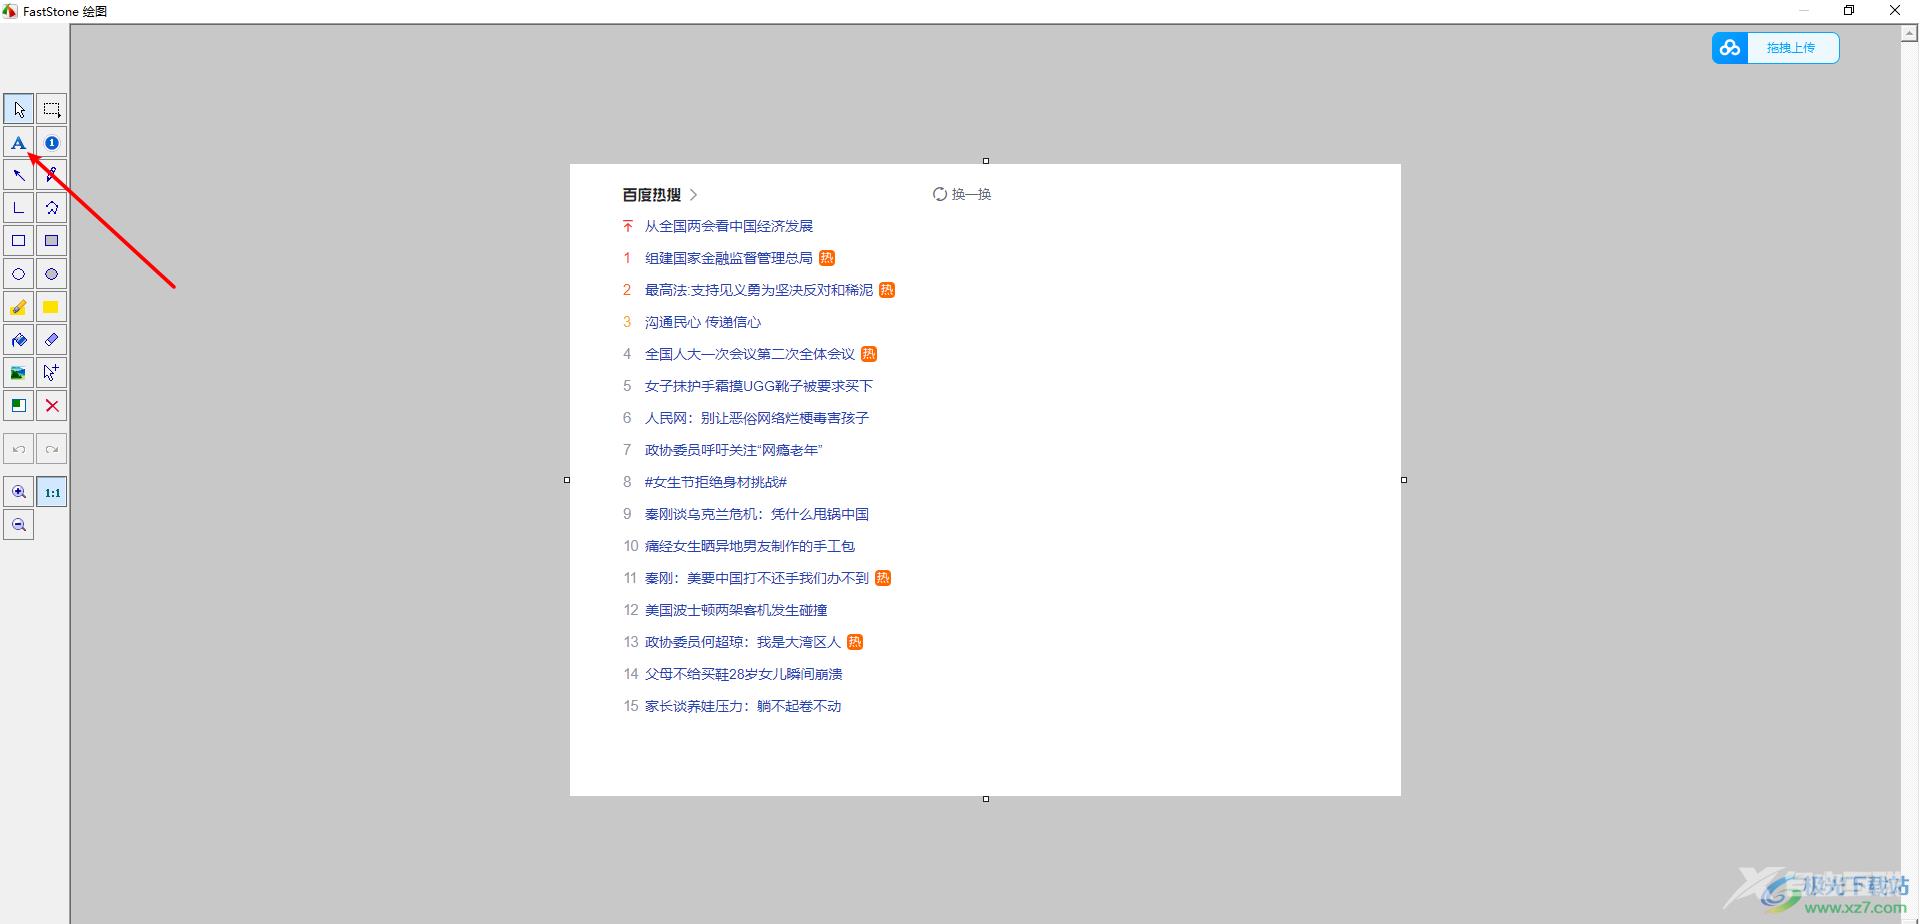This screenshot has height=924, width=1920.
Task: Click the 拖拽上传 upload button
Action: [x=1790, y=48]
